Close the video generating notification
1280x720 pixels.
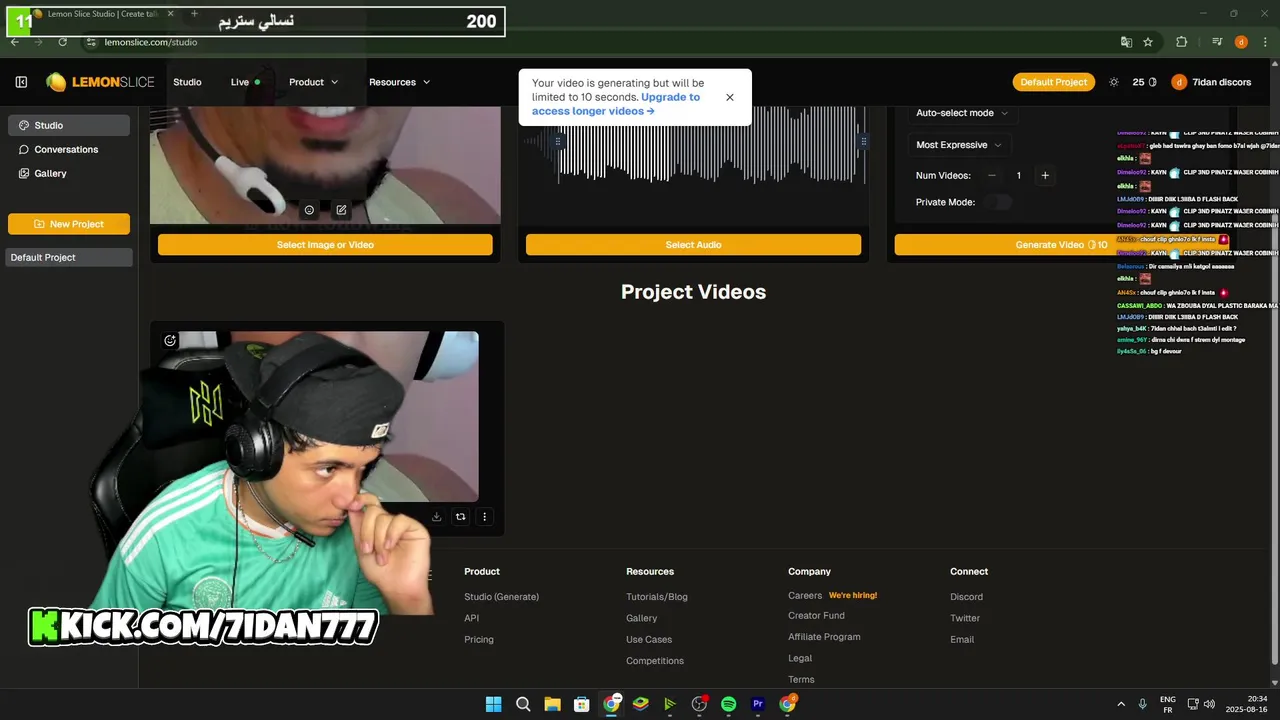(x=730, y=97)
